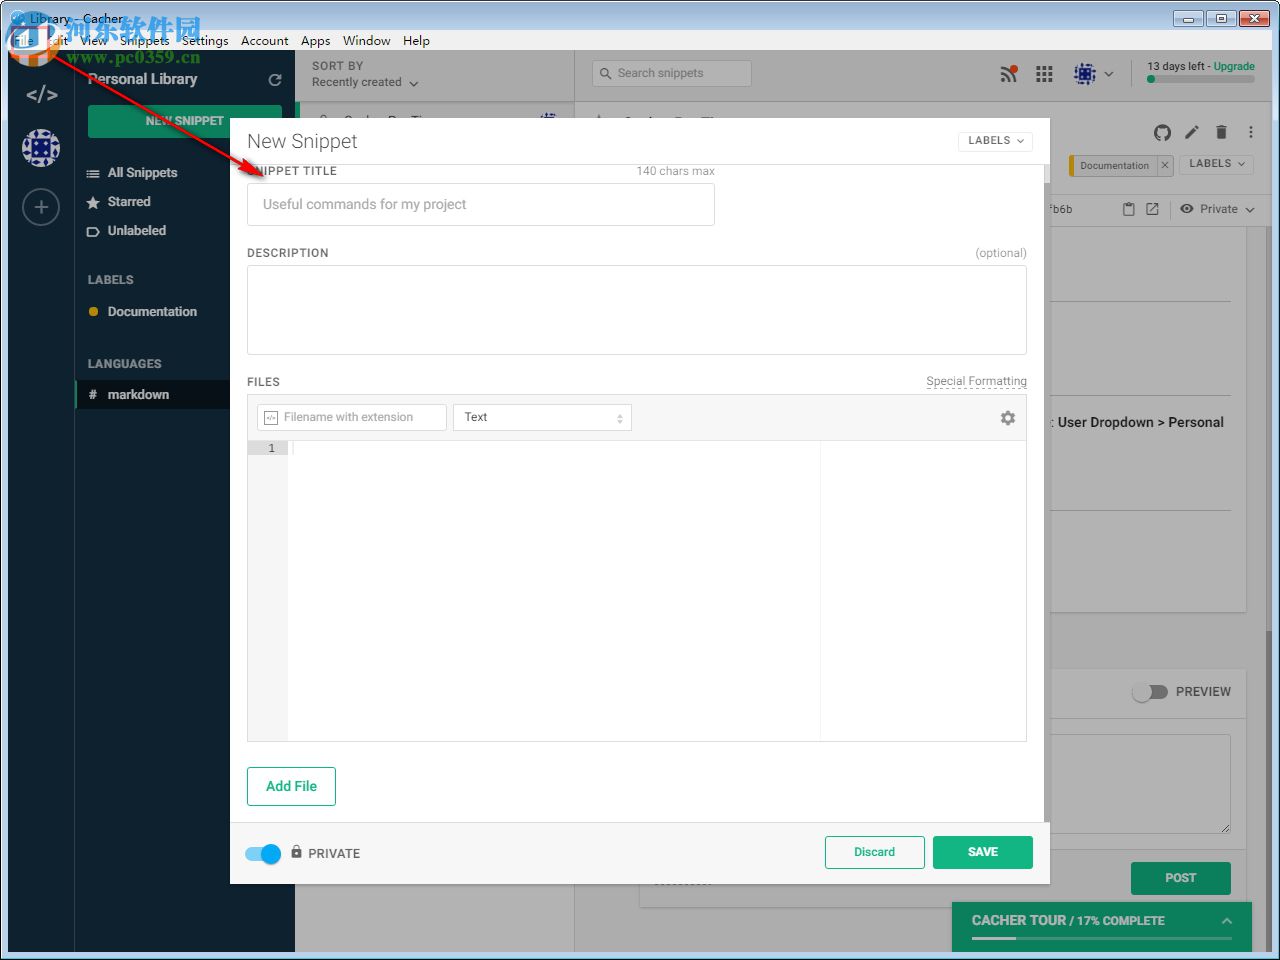The height and width of the screenshot is (960, 1280).
Task: Click the Upgrade link
Action: 1234,67
